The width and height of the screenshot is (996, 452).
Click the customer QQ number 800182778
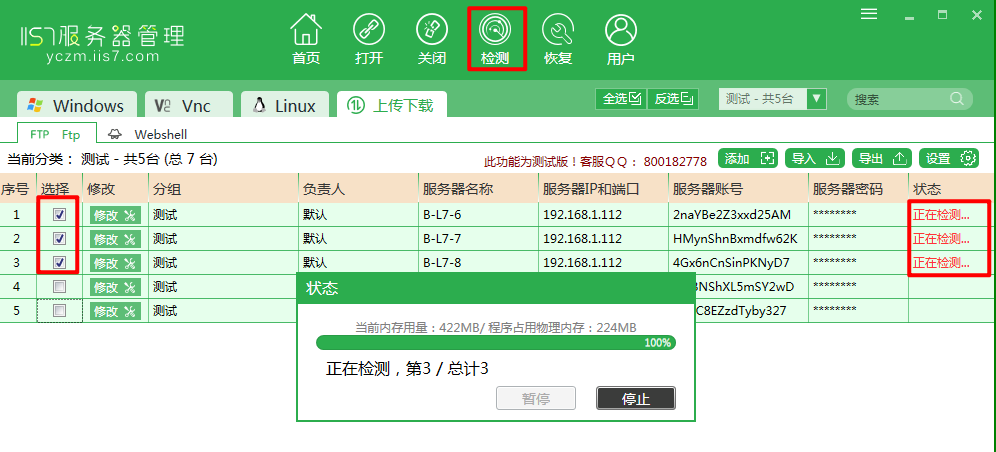[x=675, y=162]
